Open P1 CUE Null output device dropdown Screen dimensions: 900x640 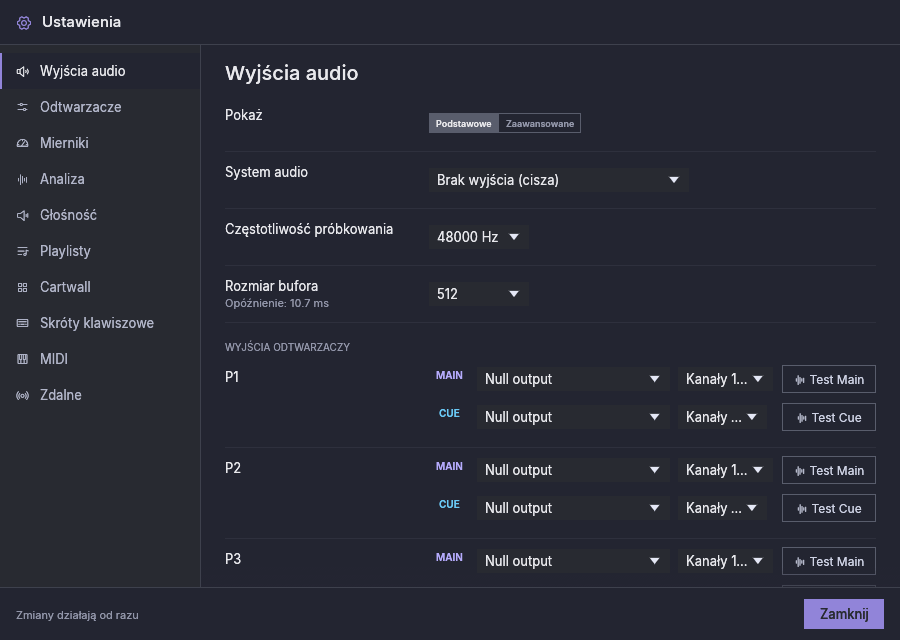573,417
